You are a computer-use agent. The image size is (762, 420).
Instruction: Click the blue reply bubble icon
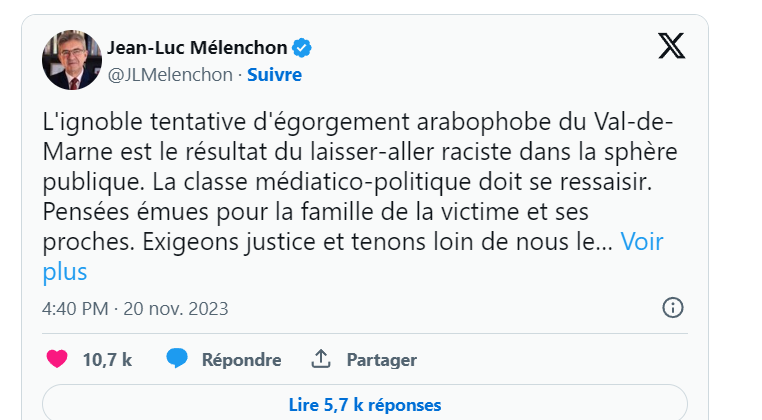pyautogui.click(x=177, y=359)
